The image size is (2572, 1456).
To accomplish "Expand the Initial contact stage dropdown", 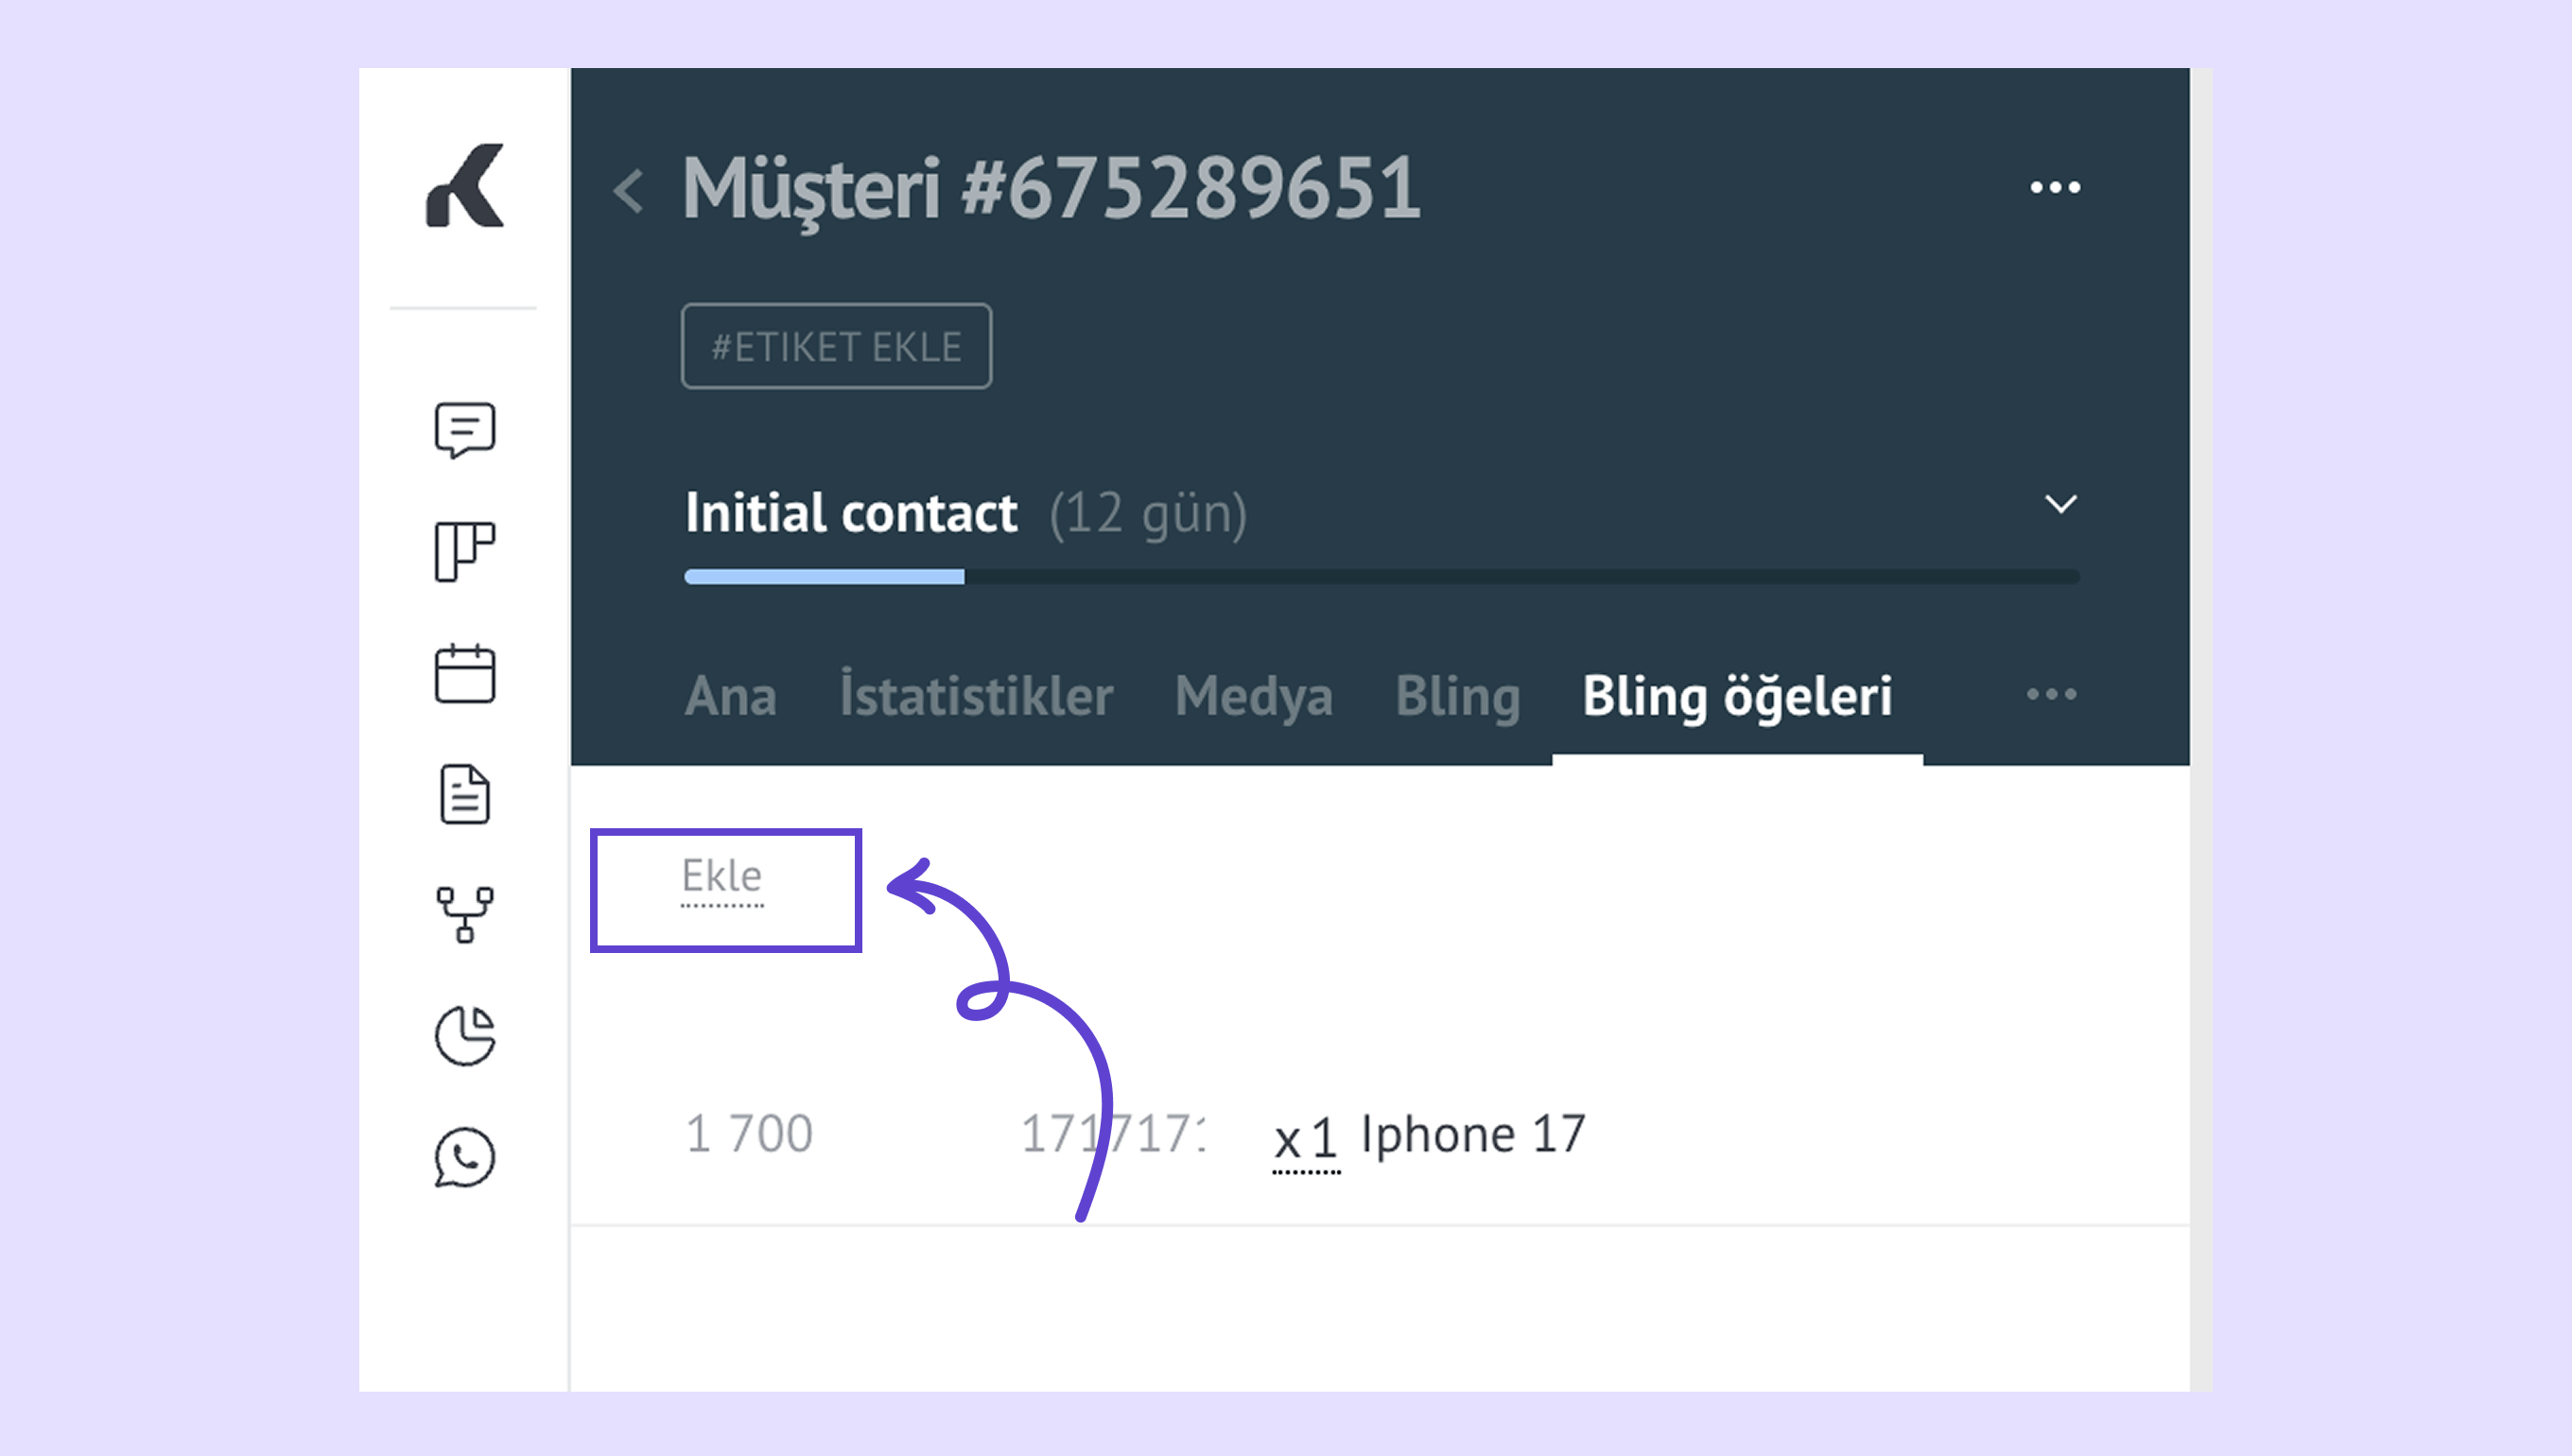I will pyautogui.click(x=2060, y=504).
